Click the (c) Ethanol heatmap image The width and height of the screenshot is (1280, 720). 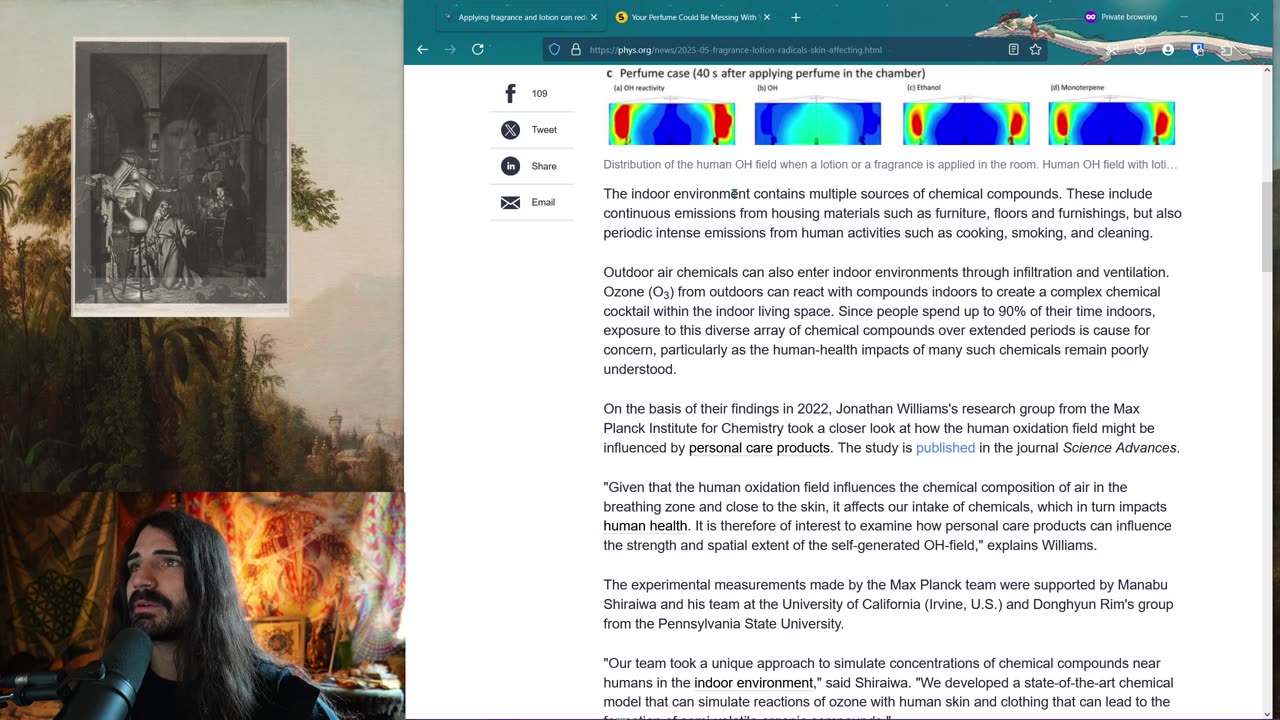(x=966, y=123)
